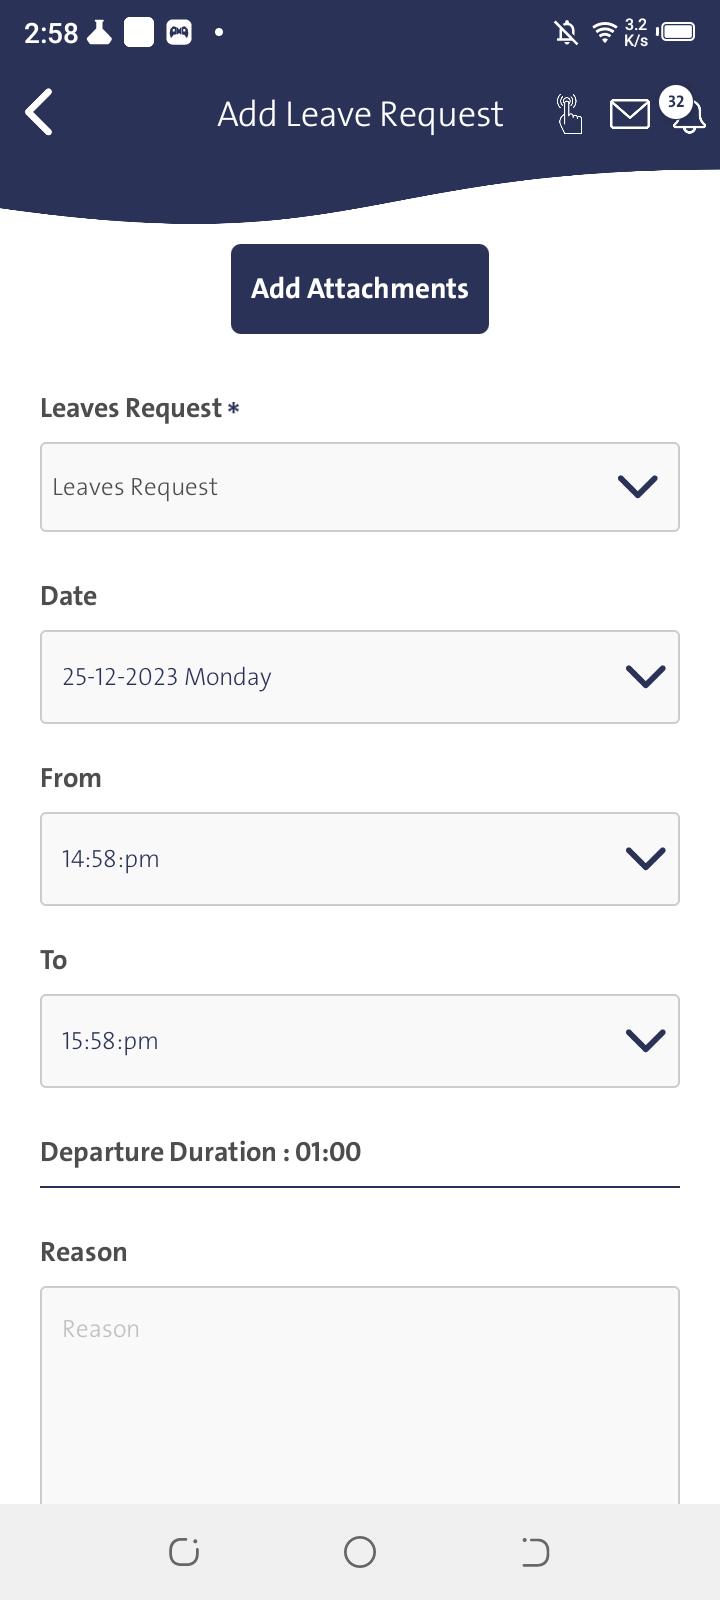Tap the system back navigation button
The width and height of the screenshot is (720, 1600).
pyautogui.click(x=535, y=1552)
